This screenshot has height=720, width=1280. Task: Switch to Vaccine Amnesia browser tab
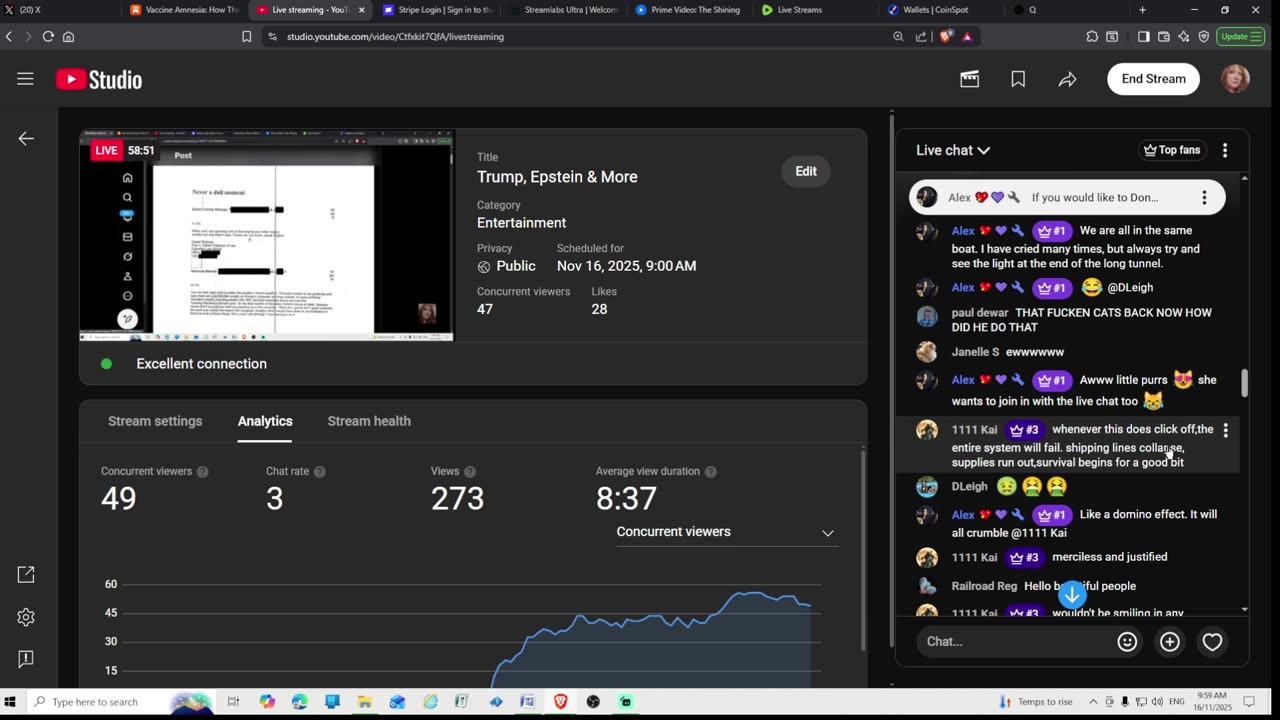[x=185, y=10]
